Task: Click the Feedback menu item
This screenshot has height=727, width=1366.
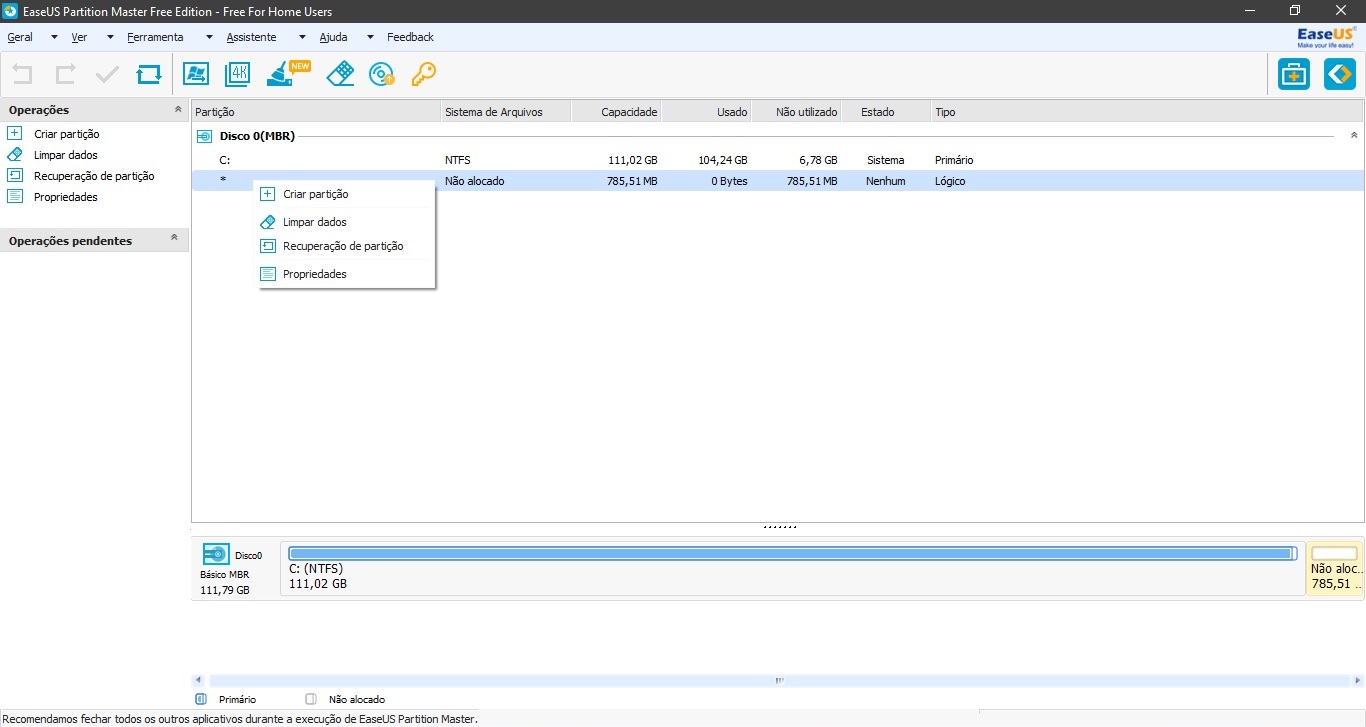Action: pyautogui.click(x=410, y=37)
